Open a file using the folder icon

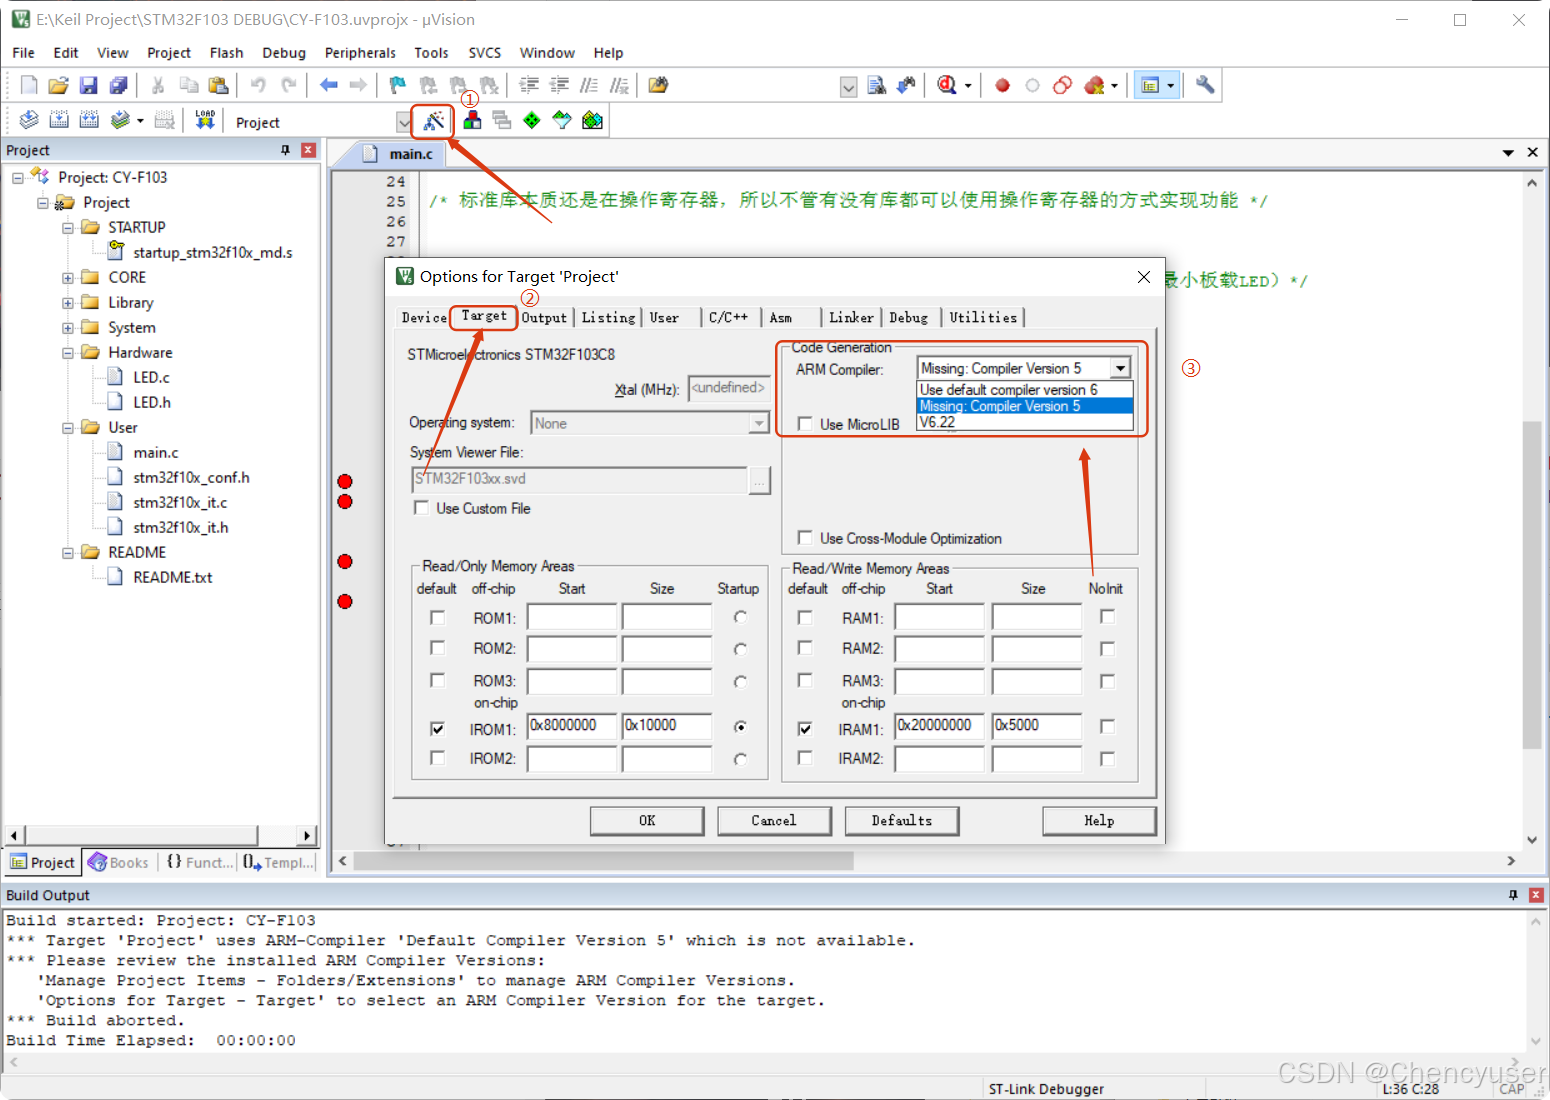click(x=58, y=85)
